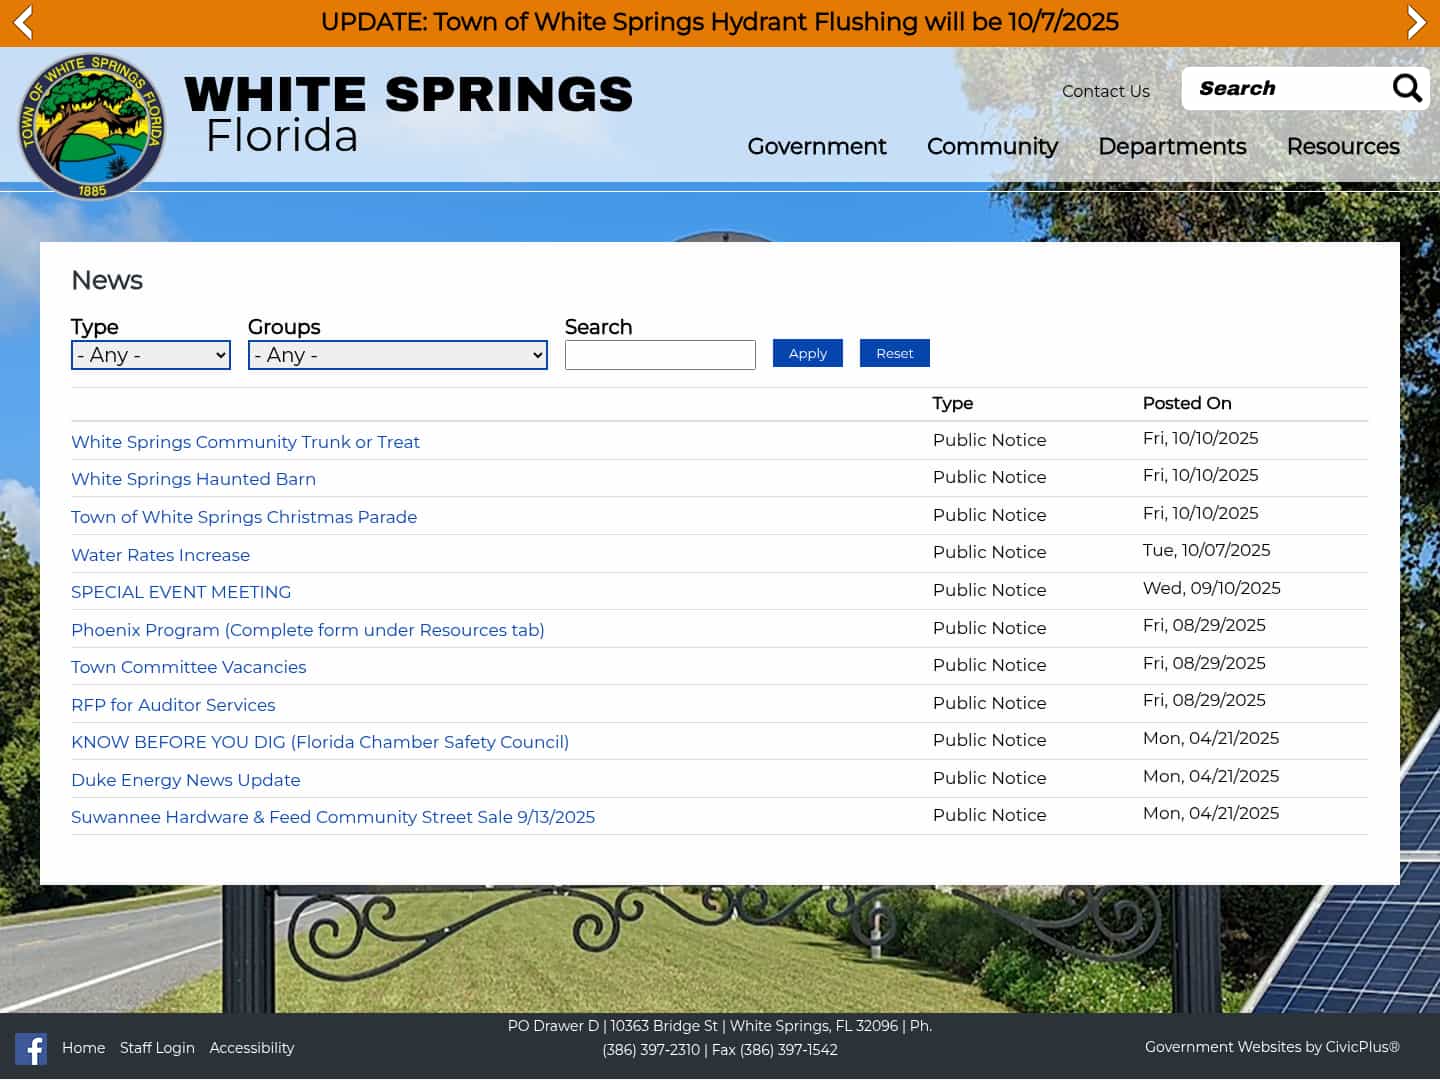Image resolution: width=1440 pixels, height=1080 pixels.
Task: Click the Town of White Springs seal logo
Action: pos(91,126)
